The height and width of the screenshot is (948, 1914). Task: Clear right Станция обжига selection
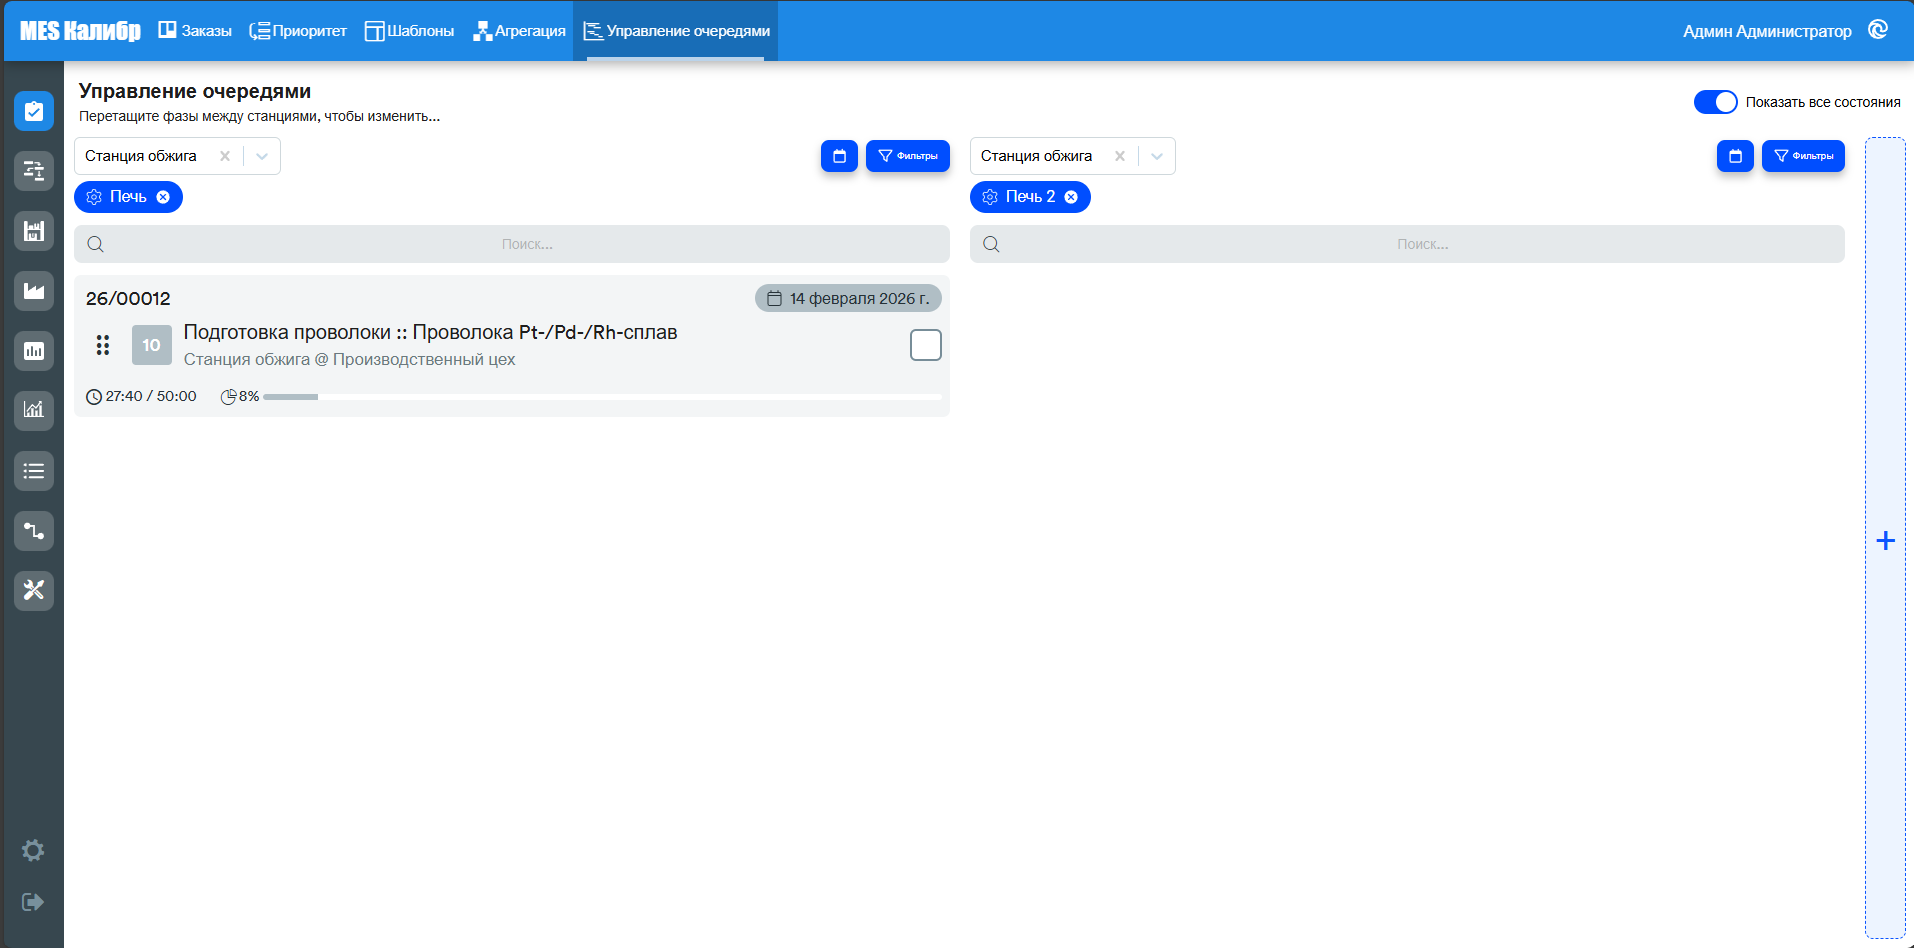pyautogui.click(x=1120, y=156)
